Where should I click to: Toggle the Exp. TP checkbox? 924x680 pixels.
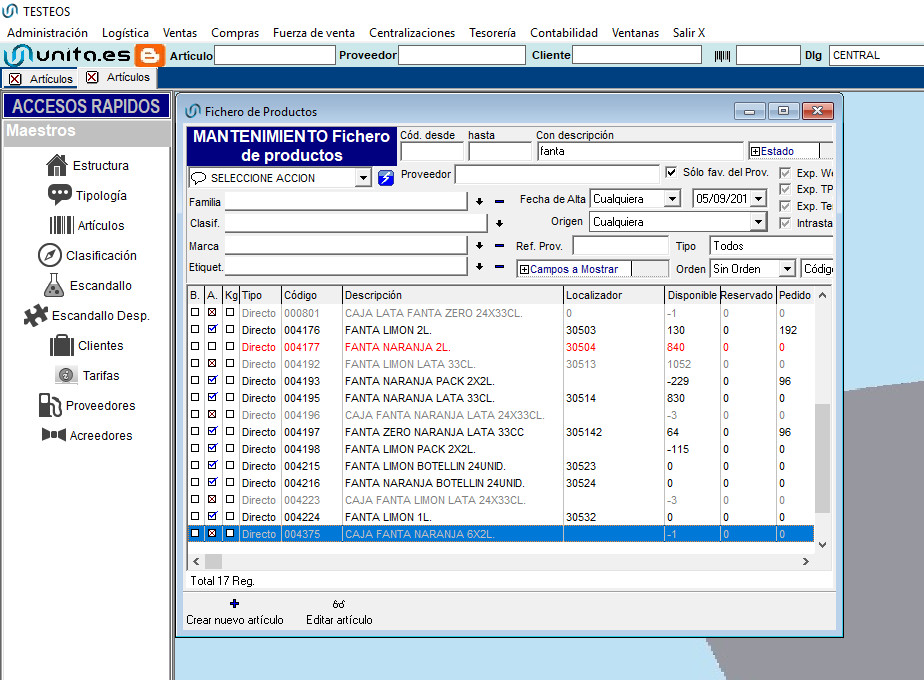pos(785,189)
